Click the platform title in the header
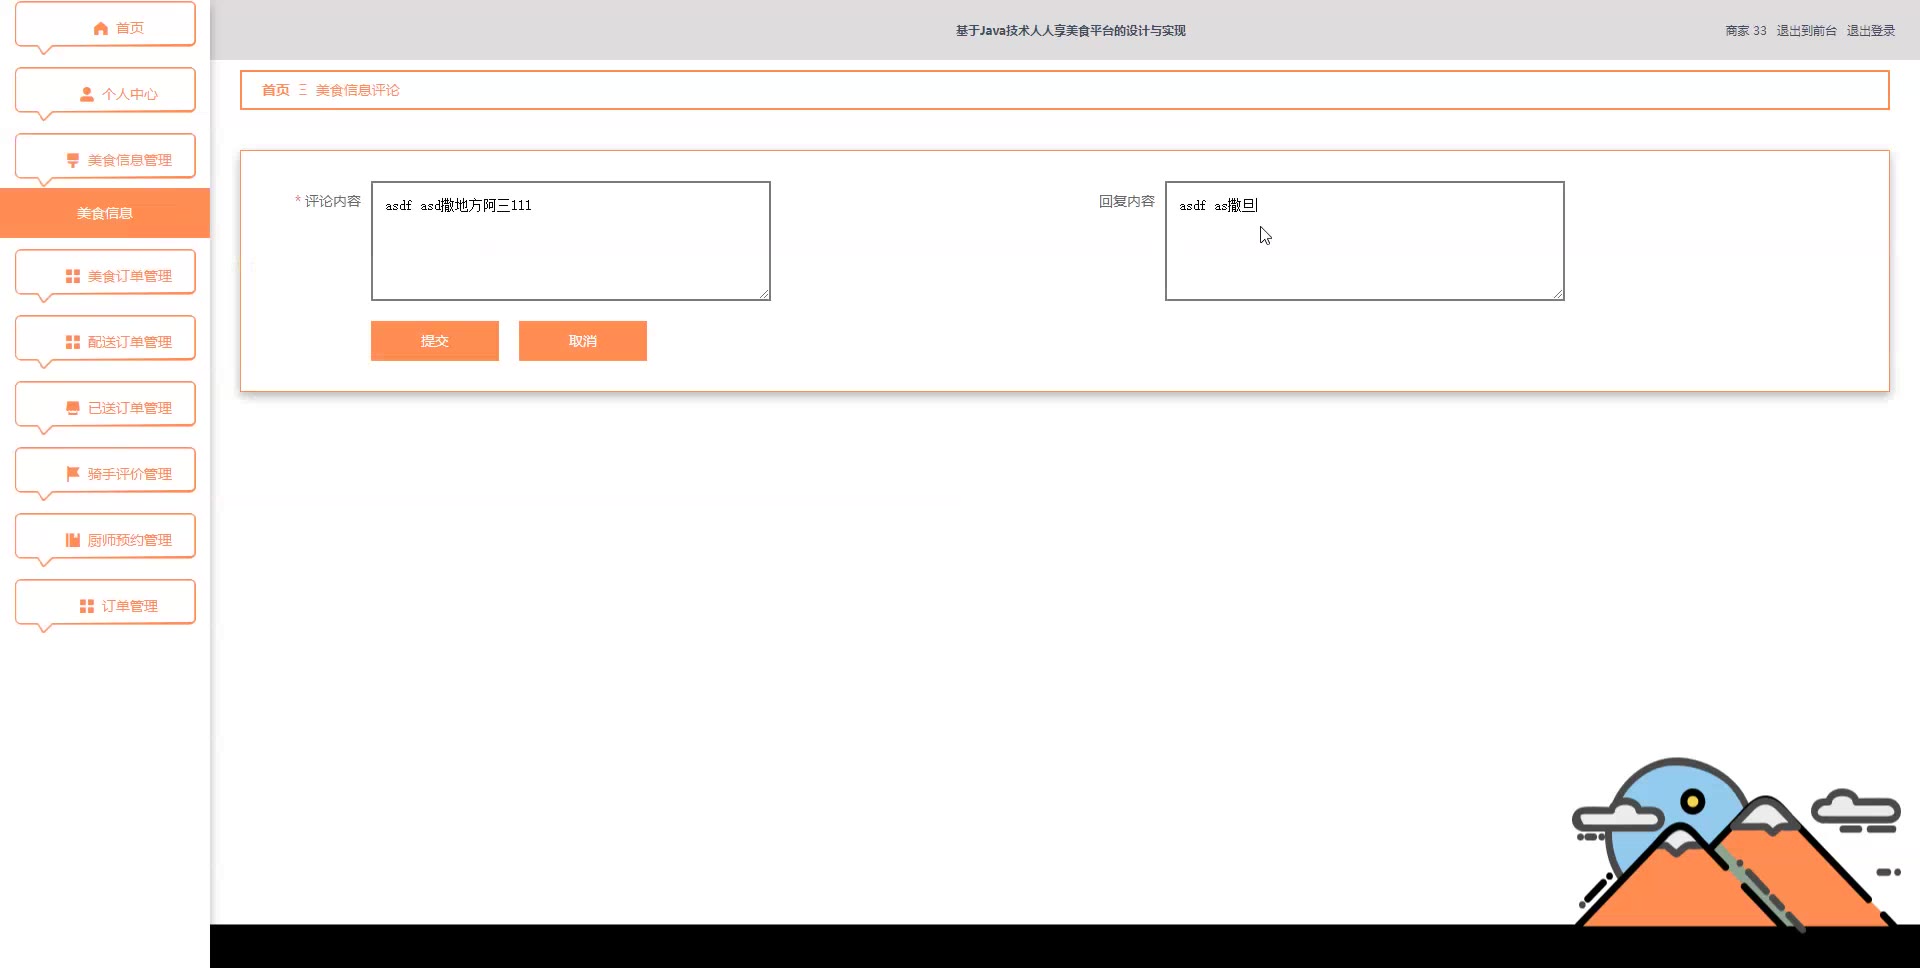Screen dimensions: 1920x968 pyautogui.click(x=1070, y=31)
